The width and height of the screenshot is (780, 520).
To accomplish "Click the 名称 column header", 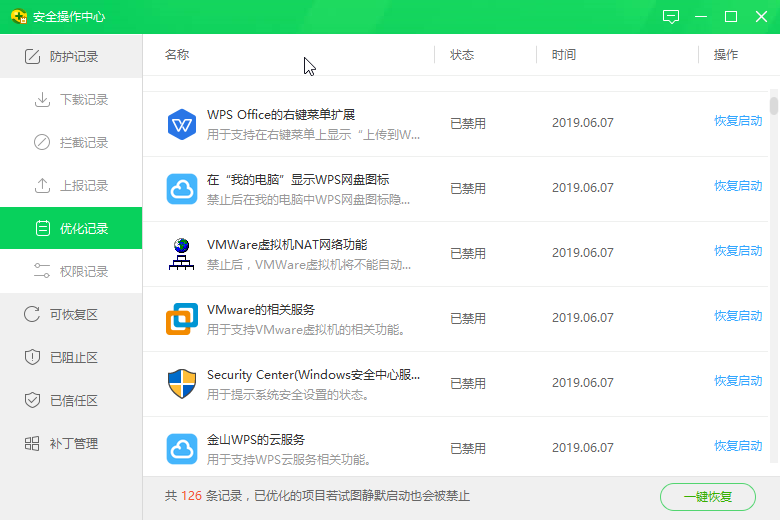I will tap(177, 54).
